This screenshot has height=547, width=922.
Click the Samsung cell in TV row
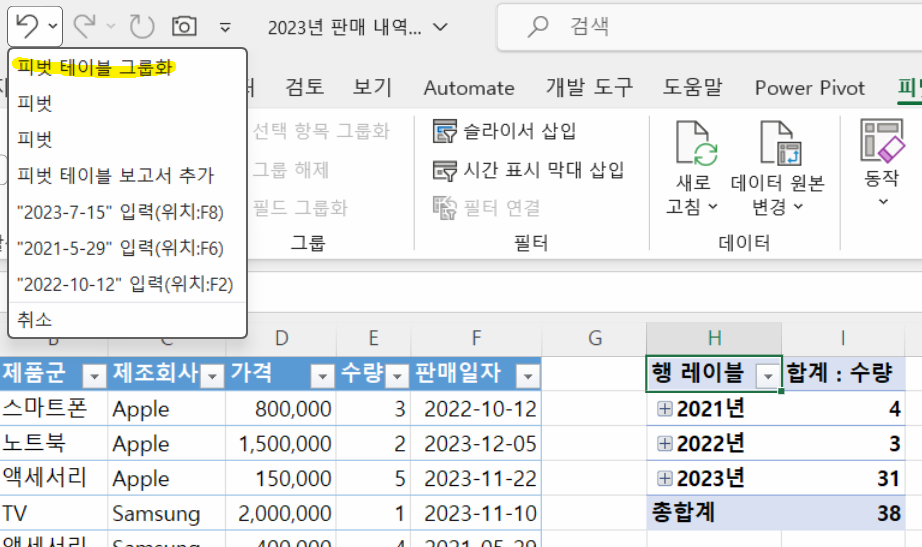[166, 513]
